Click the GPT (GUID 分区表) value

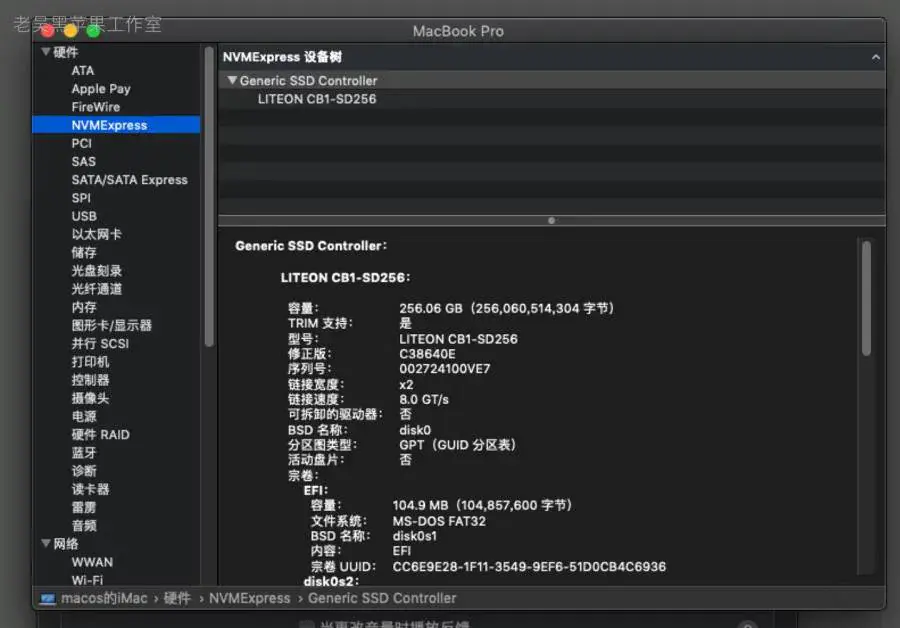pos(458,445)
